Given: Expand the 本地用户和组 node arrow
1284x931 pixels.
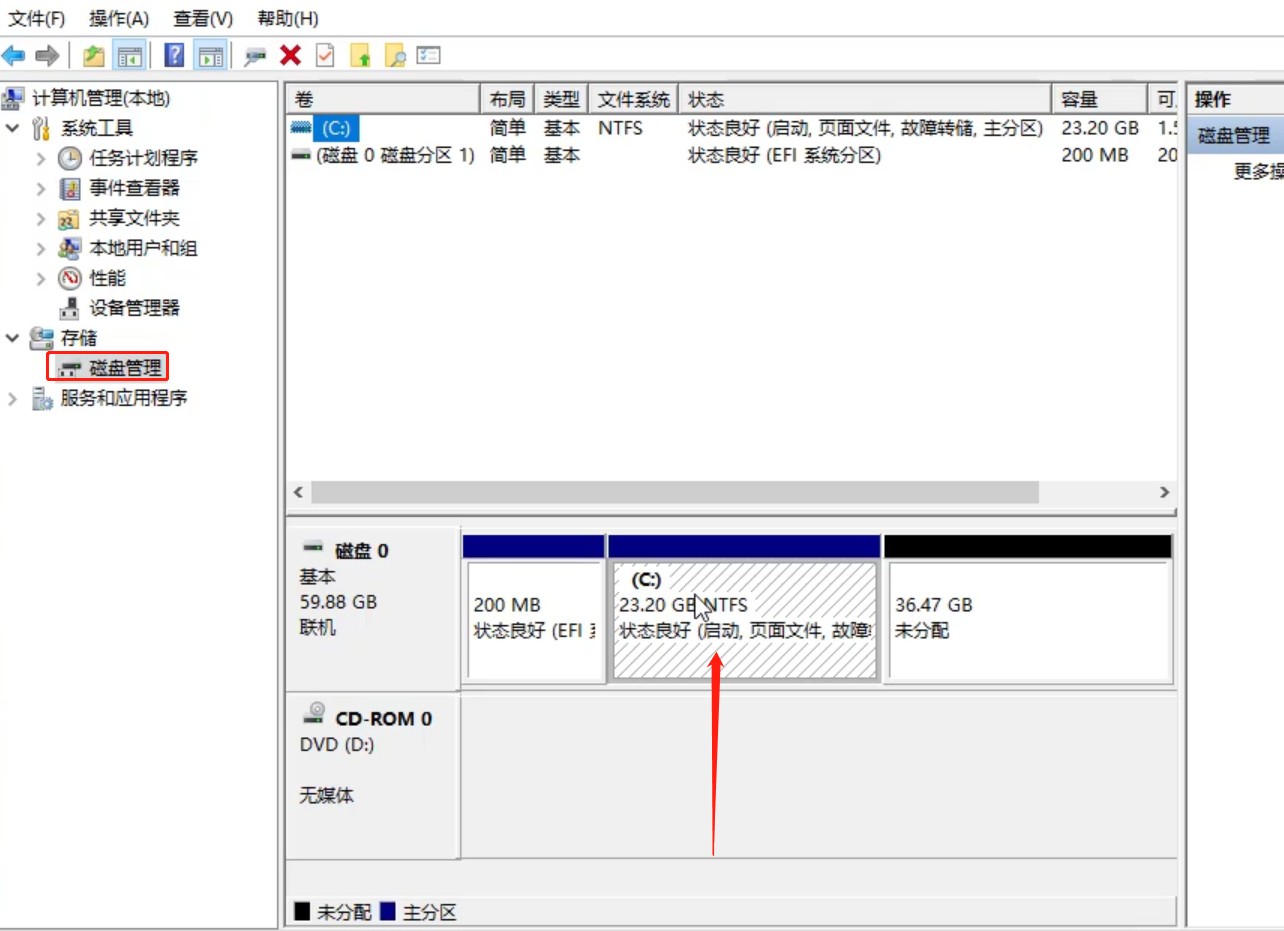Looking at the screenshot, I should coord(41,248).
